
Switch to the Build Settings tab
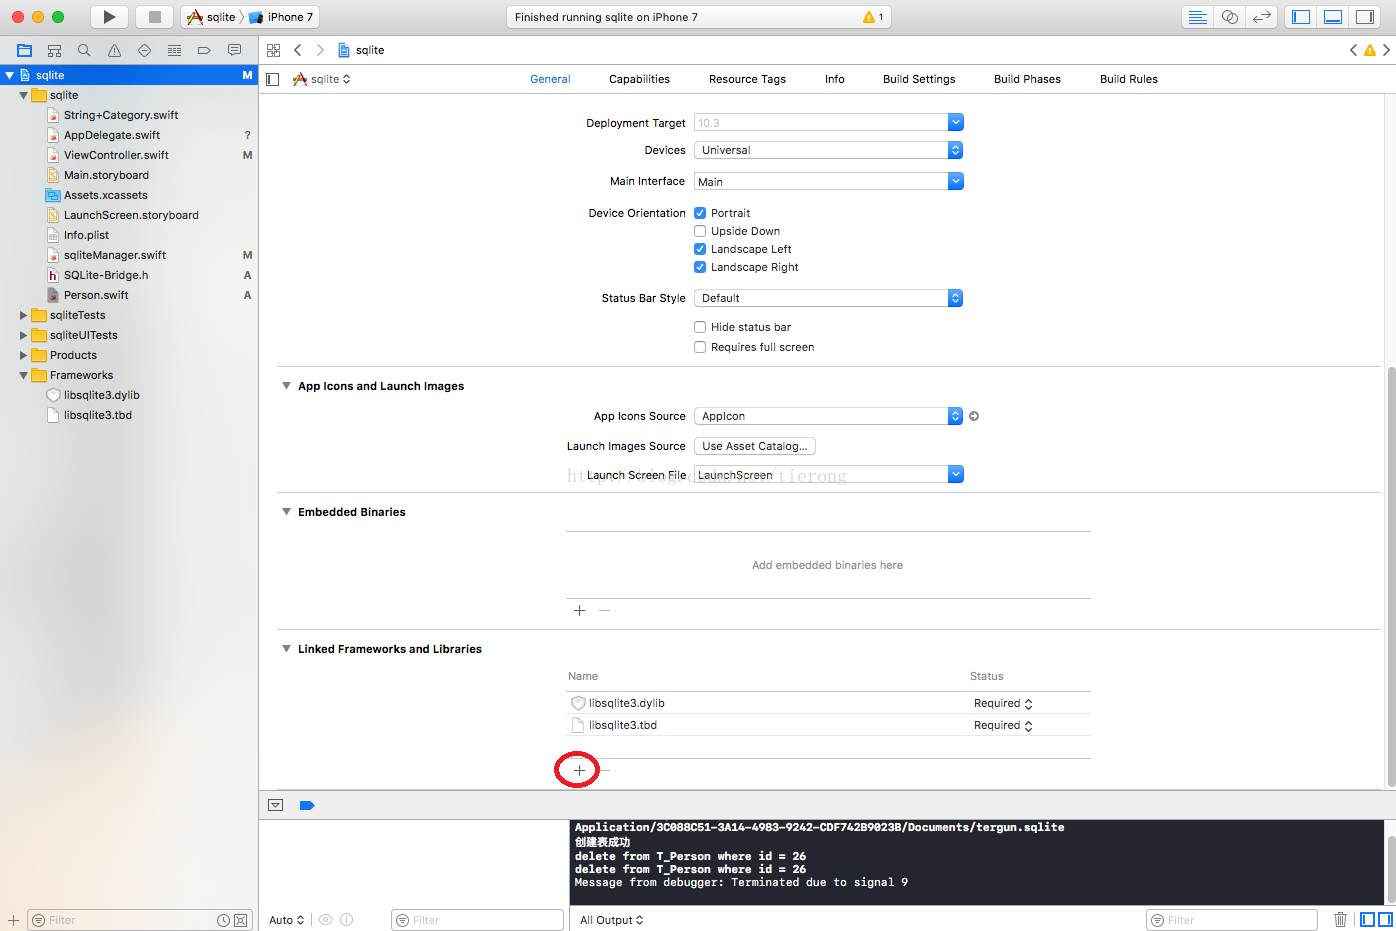coord(918,79)
